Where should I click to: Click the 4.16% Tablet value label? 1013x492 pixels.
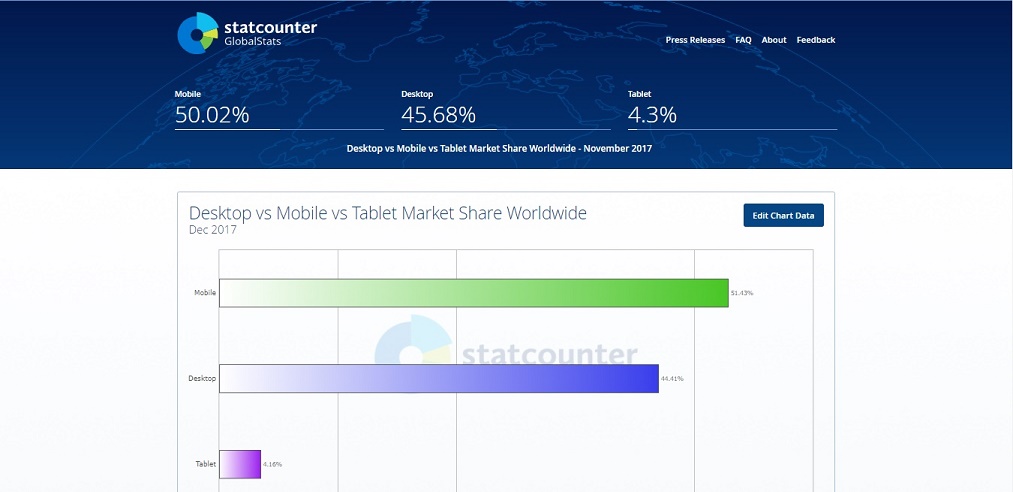coord(272,464)
